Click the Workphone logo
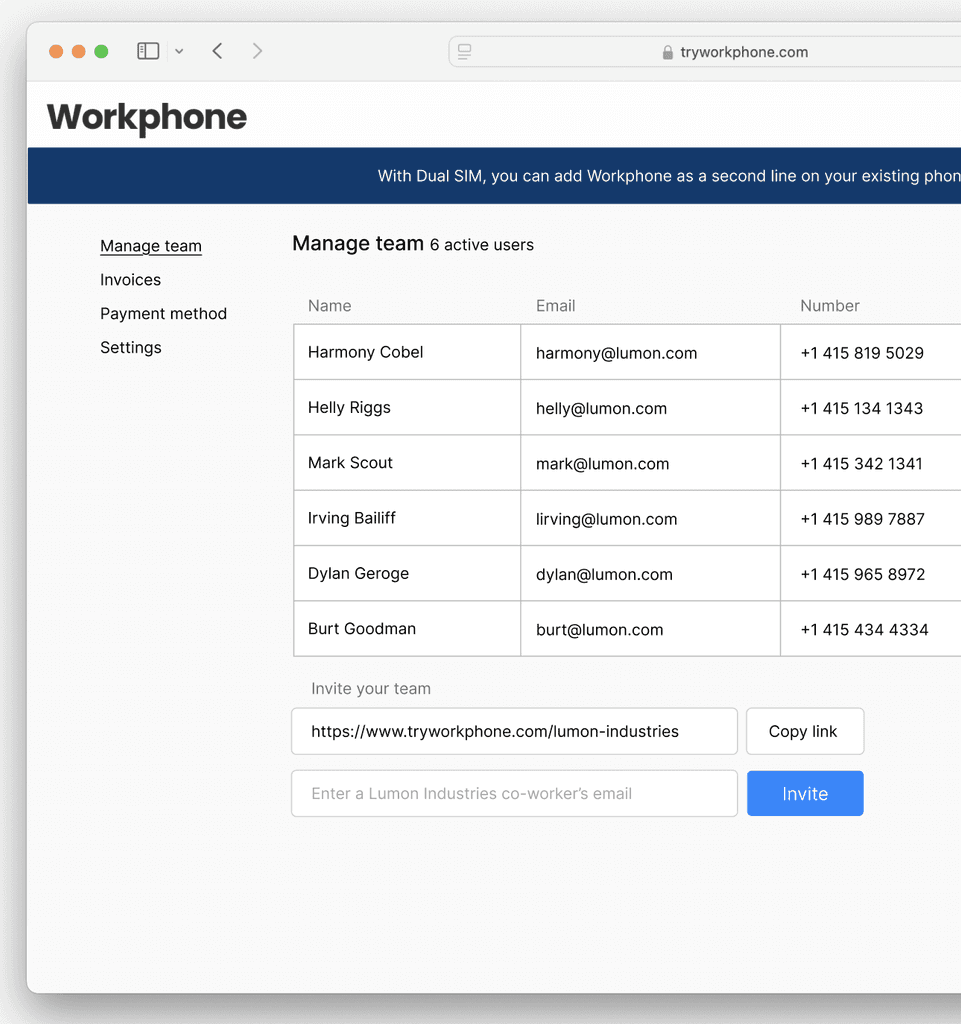This screenshot has width=961, height=1024. [147, 118]
